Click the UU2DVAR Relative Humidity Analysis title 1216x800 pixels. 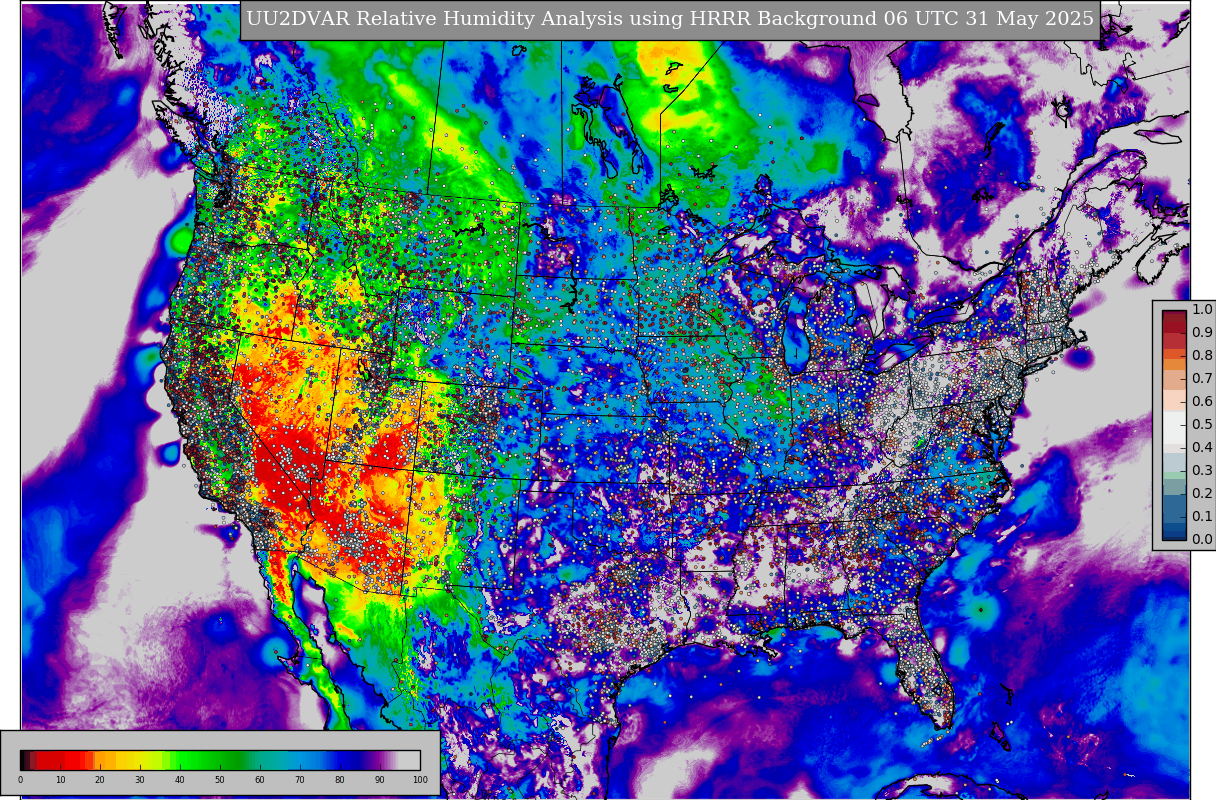tap(670, 19)
